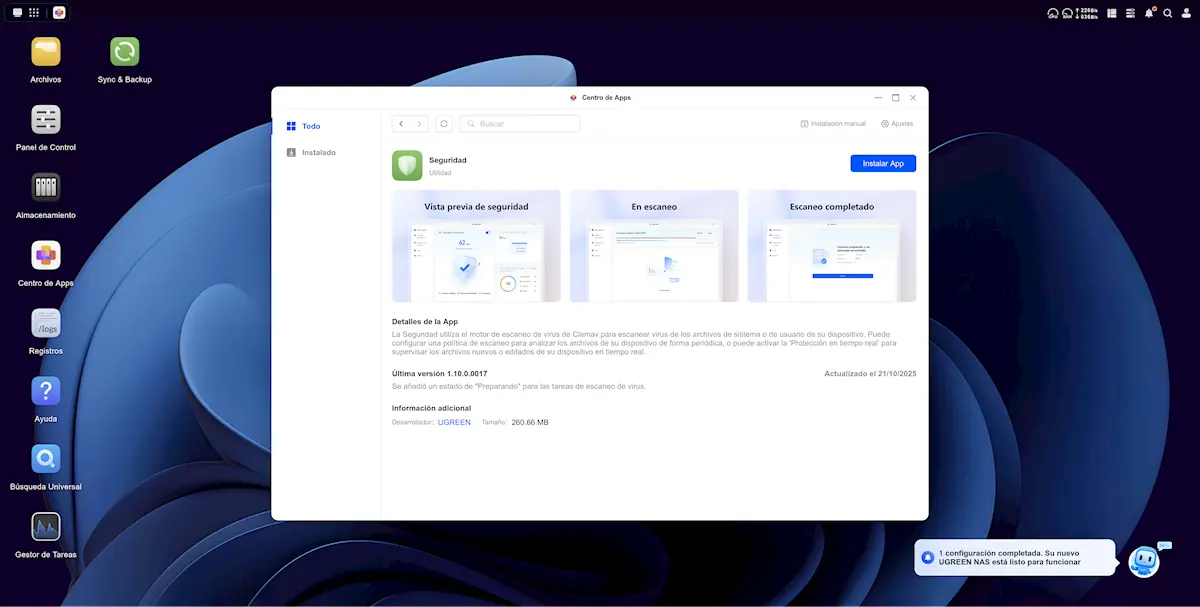The width and height of the screenshot is (1200, 607).
Task: Open the Almacenamiento storage app
Action: (46, 188)
